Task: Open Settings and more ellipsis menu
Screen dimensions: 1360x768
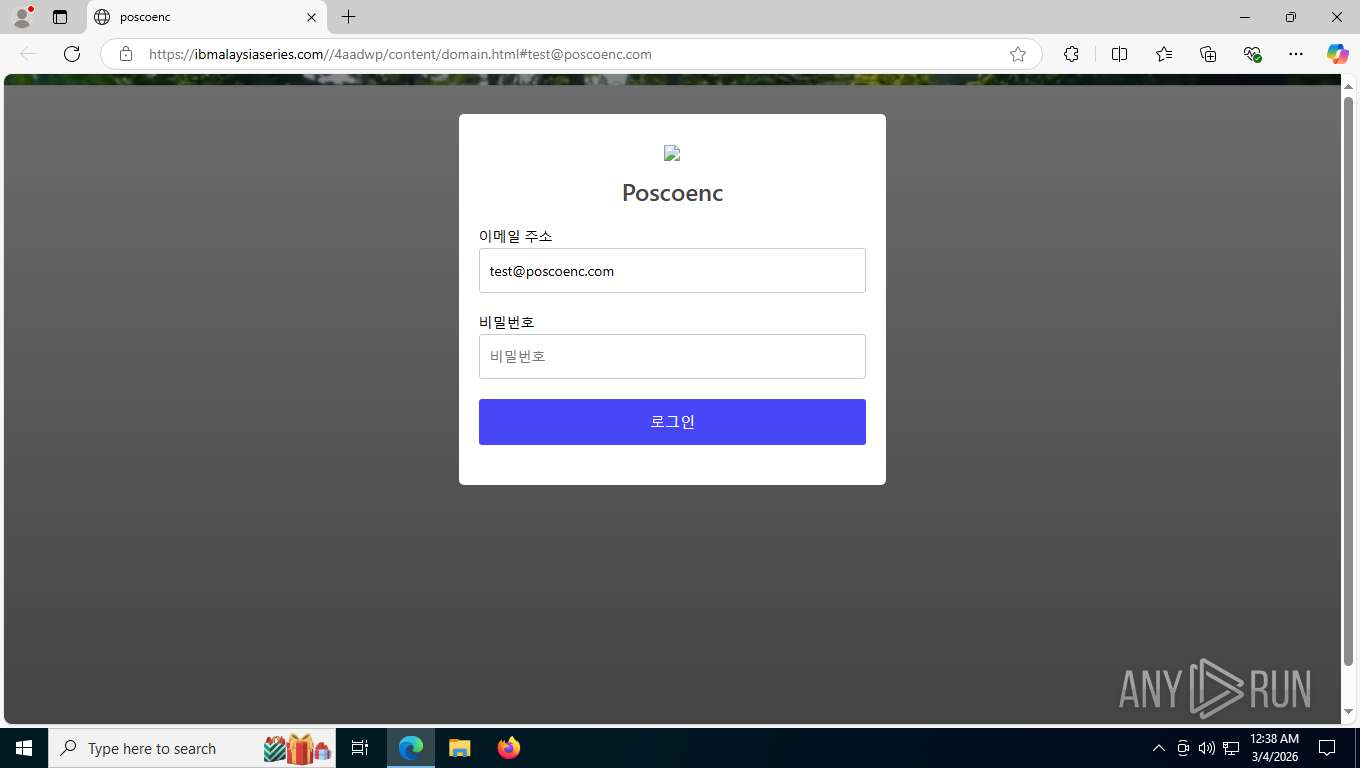Action: coord(1296,54)
